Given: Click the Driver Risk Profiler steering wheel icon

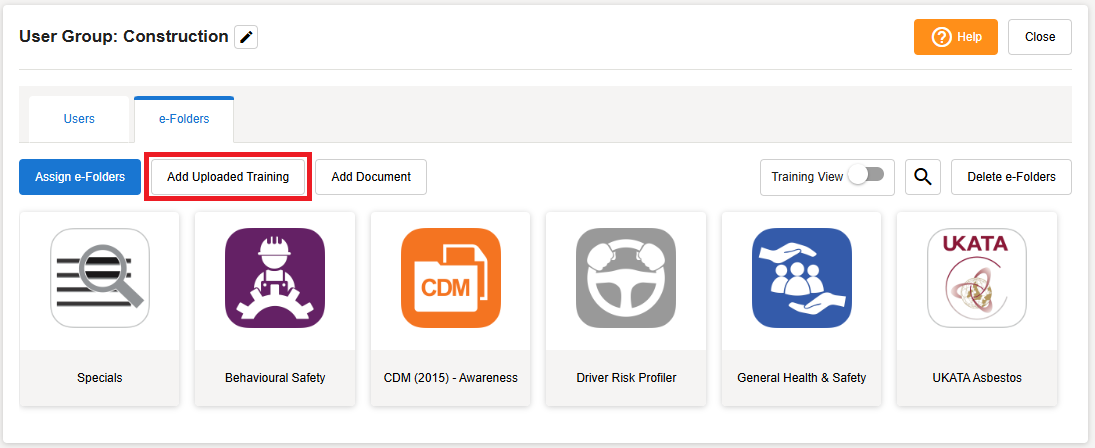Looking at the screenshot, I should [x=626, y=278].
